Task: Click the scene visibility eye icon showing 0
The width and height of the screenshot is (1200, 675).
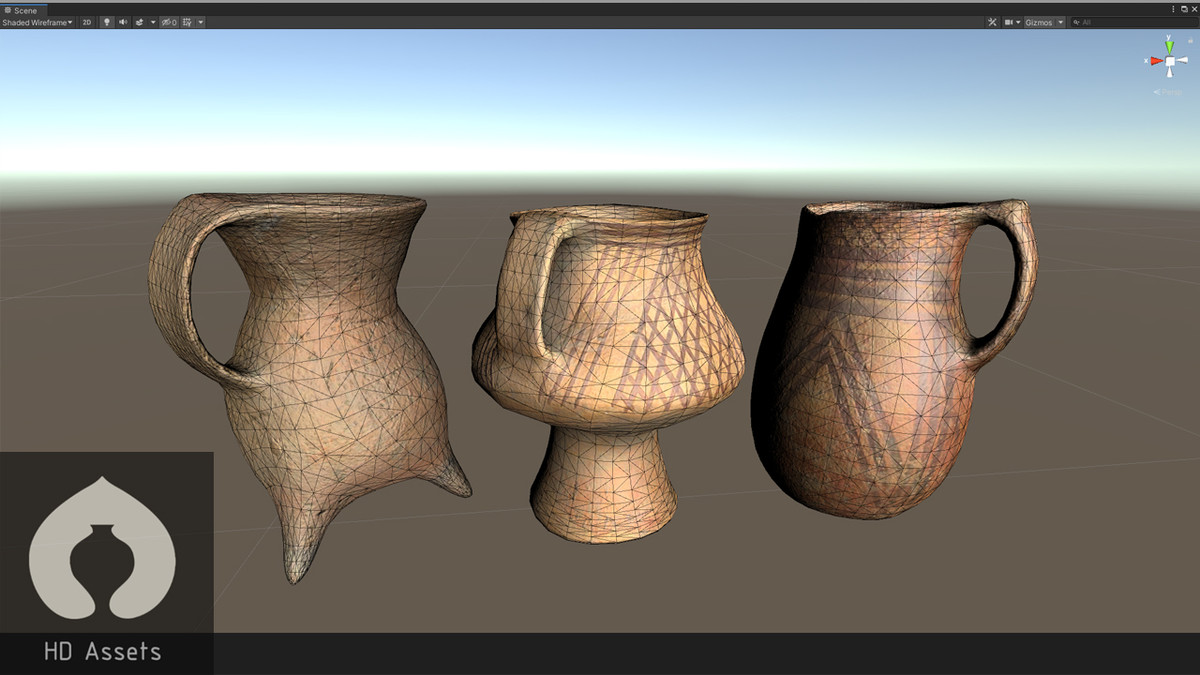Action: [x=167, y=21]
